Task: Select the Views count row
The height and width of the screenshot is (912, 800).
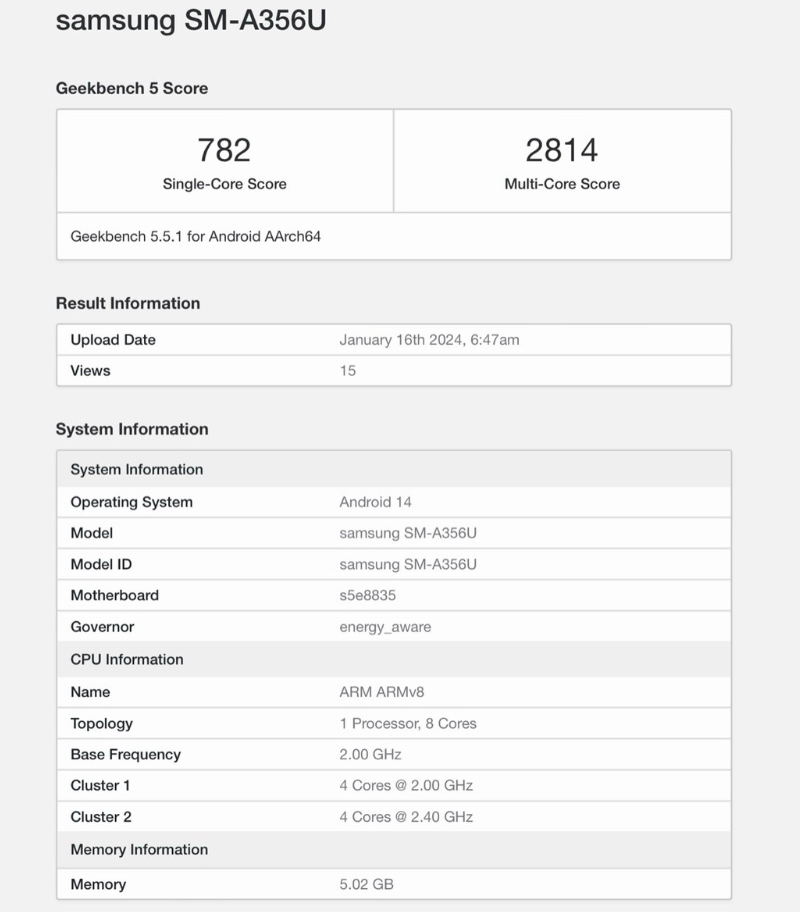Action: pos(394,370)
